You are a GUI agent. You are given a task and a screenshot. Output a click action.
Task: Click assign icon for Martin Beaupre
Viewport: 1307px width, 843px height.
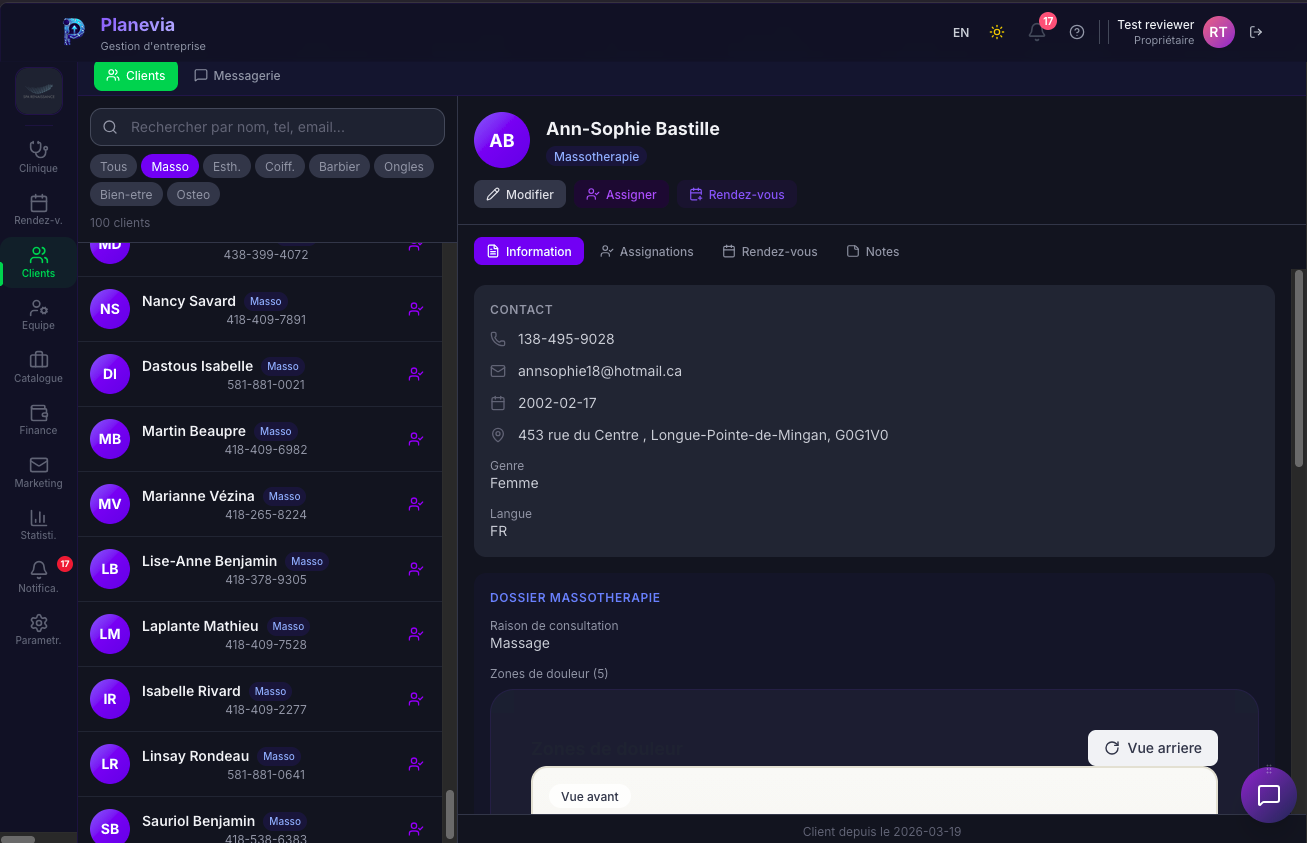[x=416, y=439]
